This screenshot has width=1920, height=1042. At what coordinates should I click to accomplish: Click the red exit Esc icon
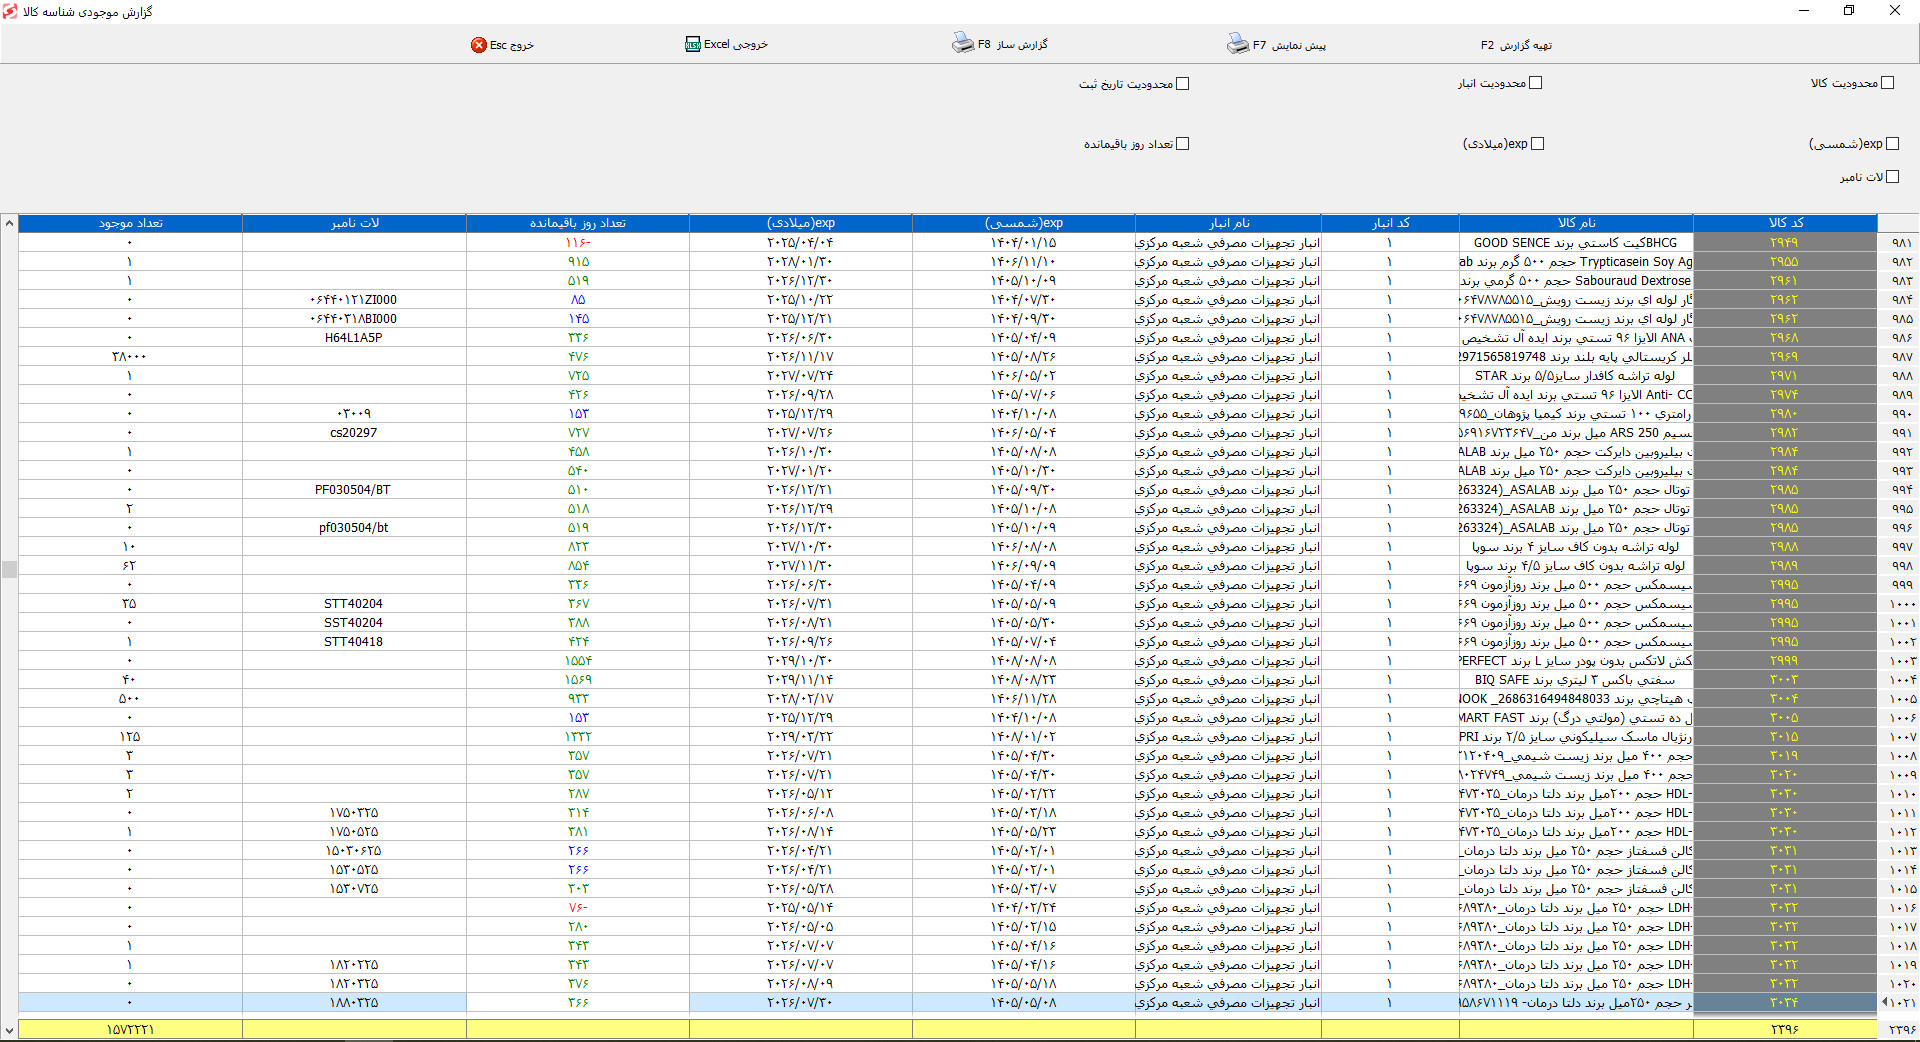(479, 45)
